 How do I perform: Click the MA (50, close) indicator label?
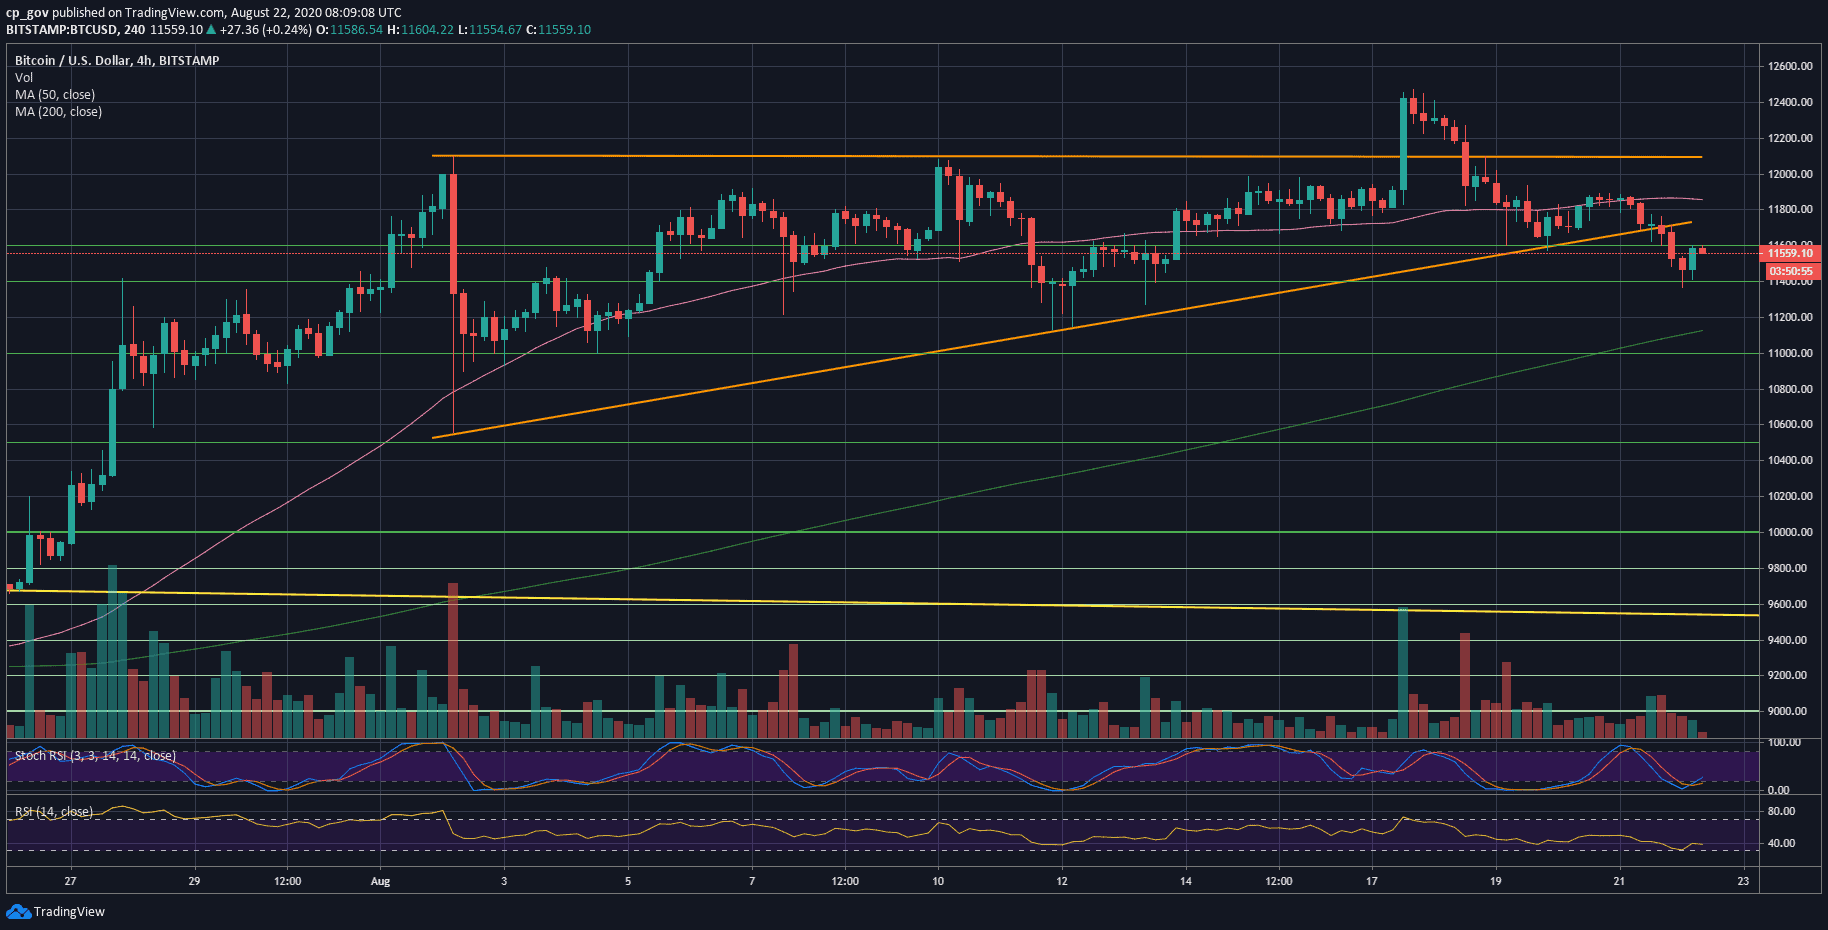pyautogui.click(x=55, y=94)
